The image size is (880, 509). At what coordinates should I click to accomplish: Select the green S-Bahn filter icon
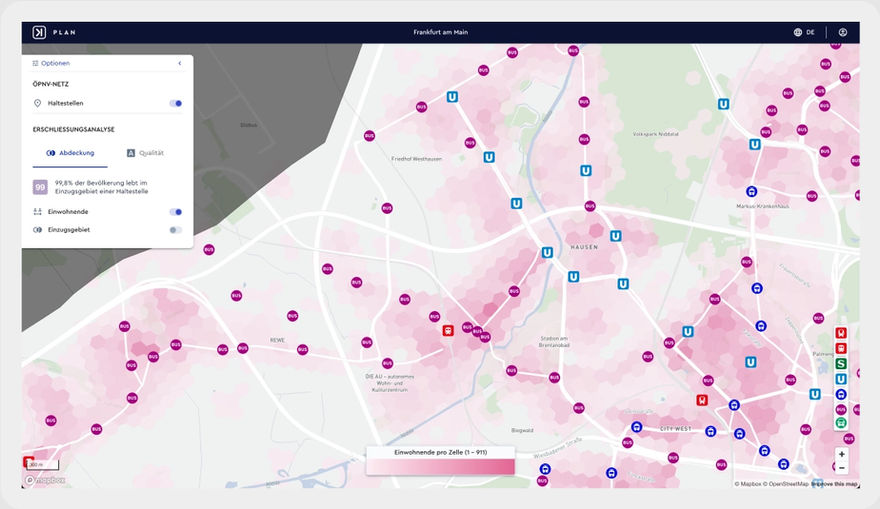841,364
